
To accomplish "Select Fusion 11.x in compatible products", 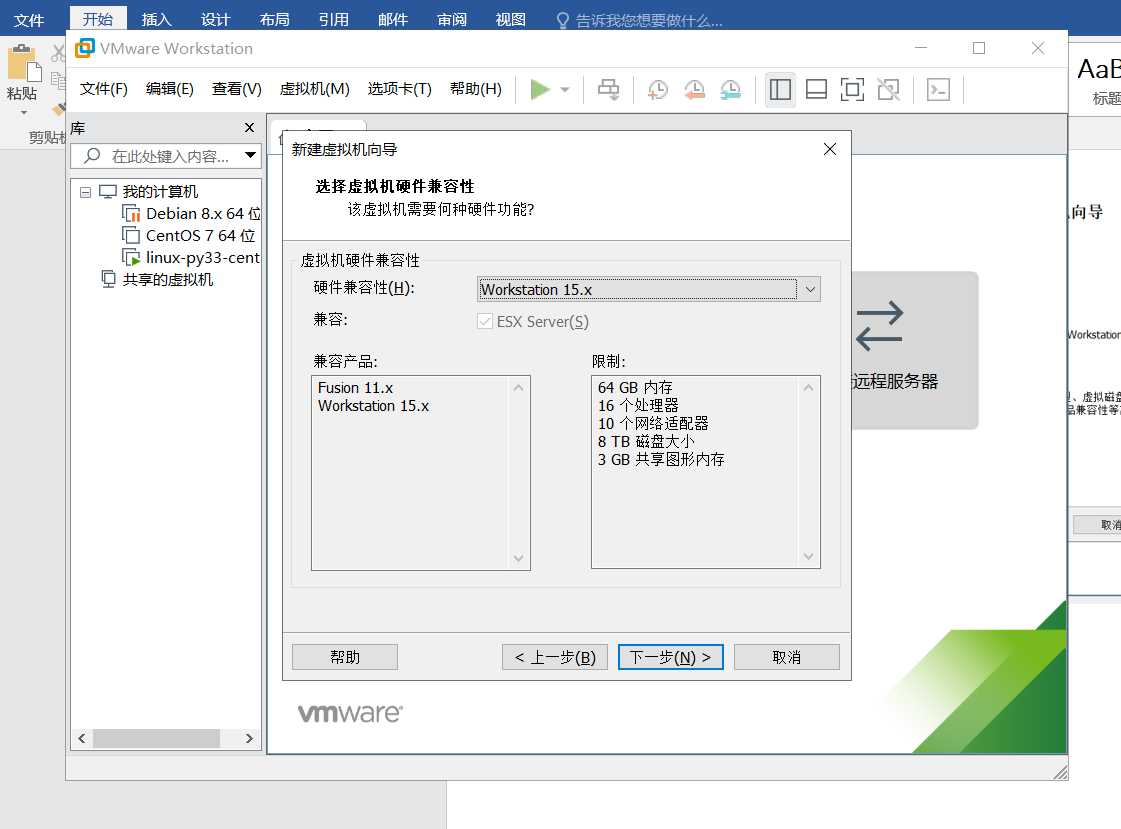I will (x=355, y=387).
